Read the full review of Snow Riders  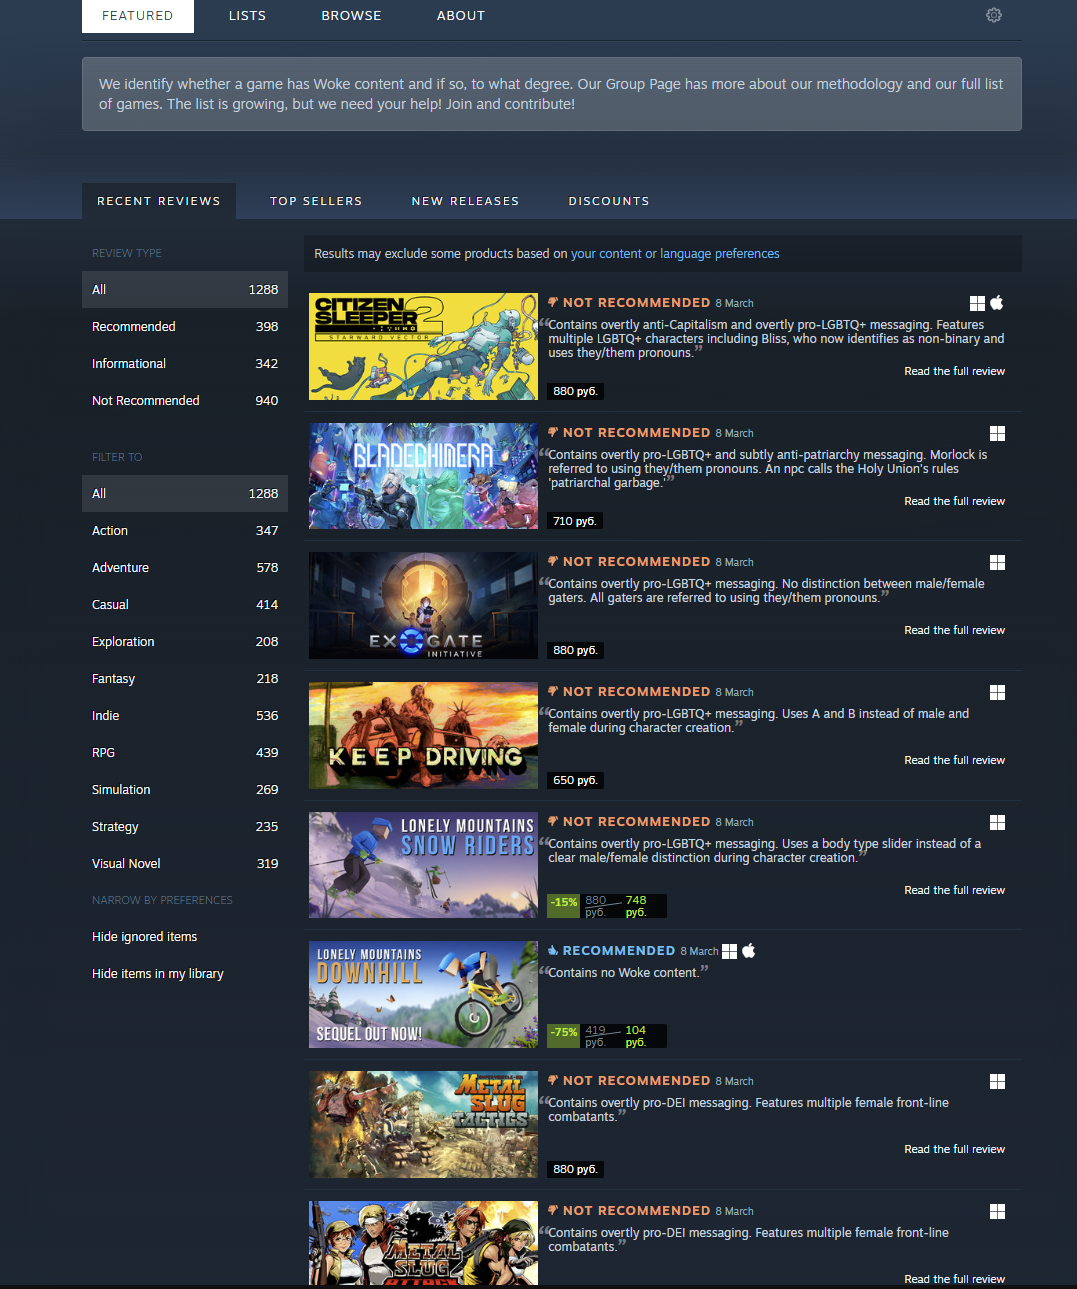(954, 890)
